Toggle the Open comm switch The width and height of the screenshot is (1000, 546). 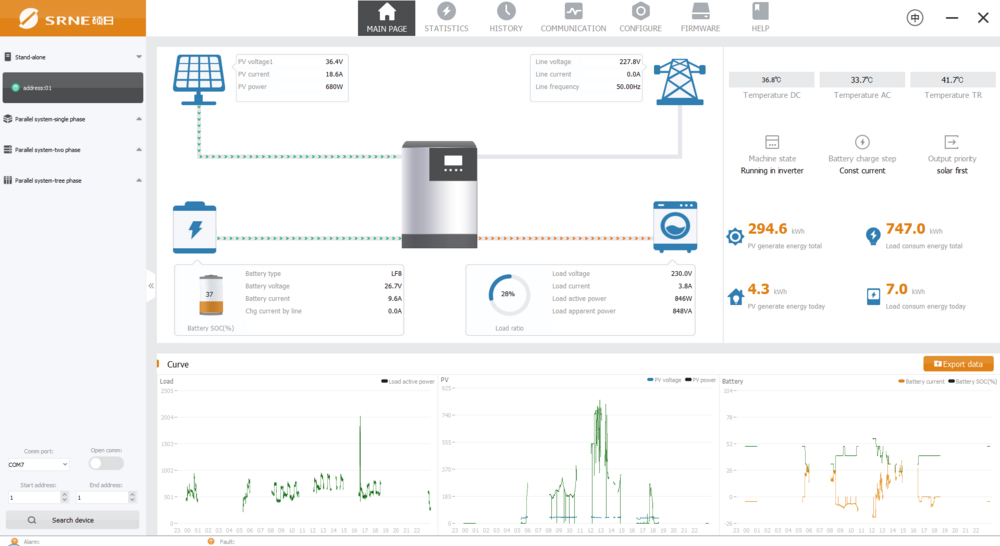click(x=106, y=463)
